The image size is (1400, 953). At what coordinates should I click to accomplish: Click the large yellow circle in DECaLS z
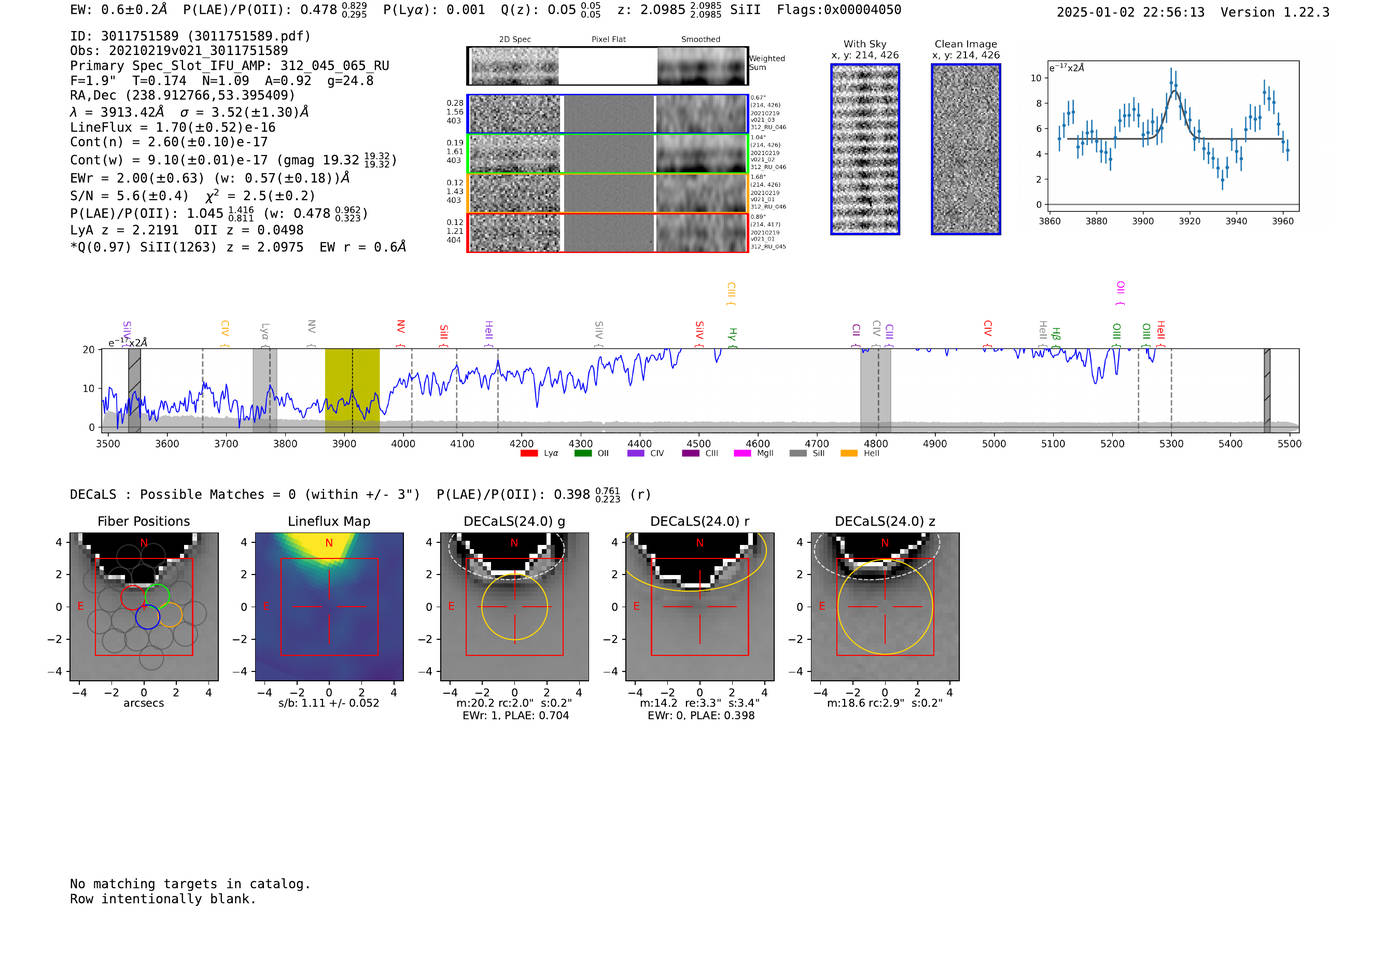(885, 607)
